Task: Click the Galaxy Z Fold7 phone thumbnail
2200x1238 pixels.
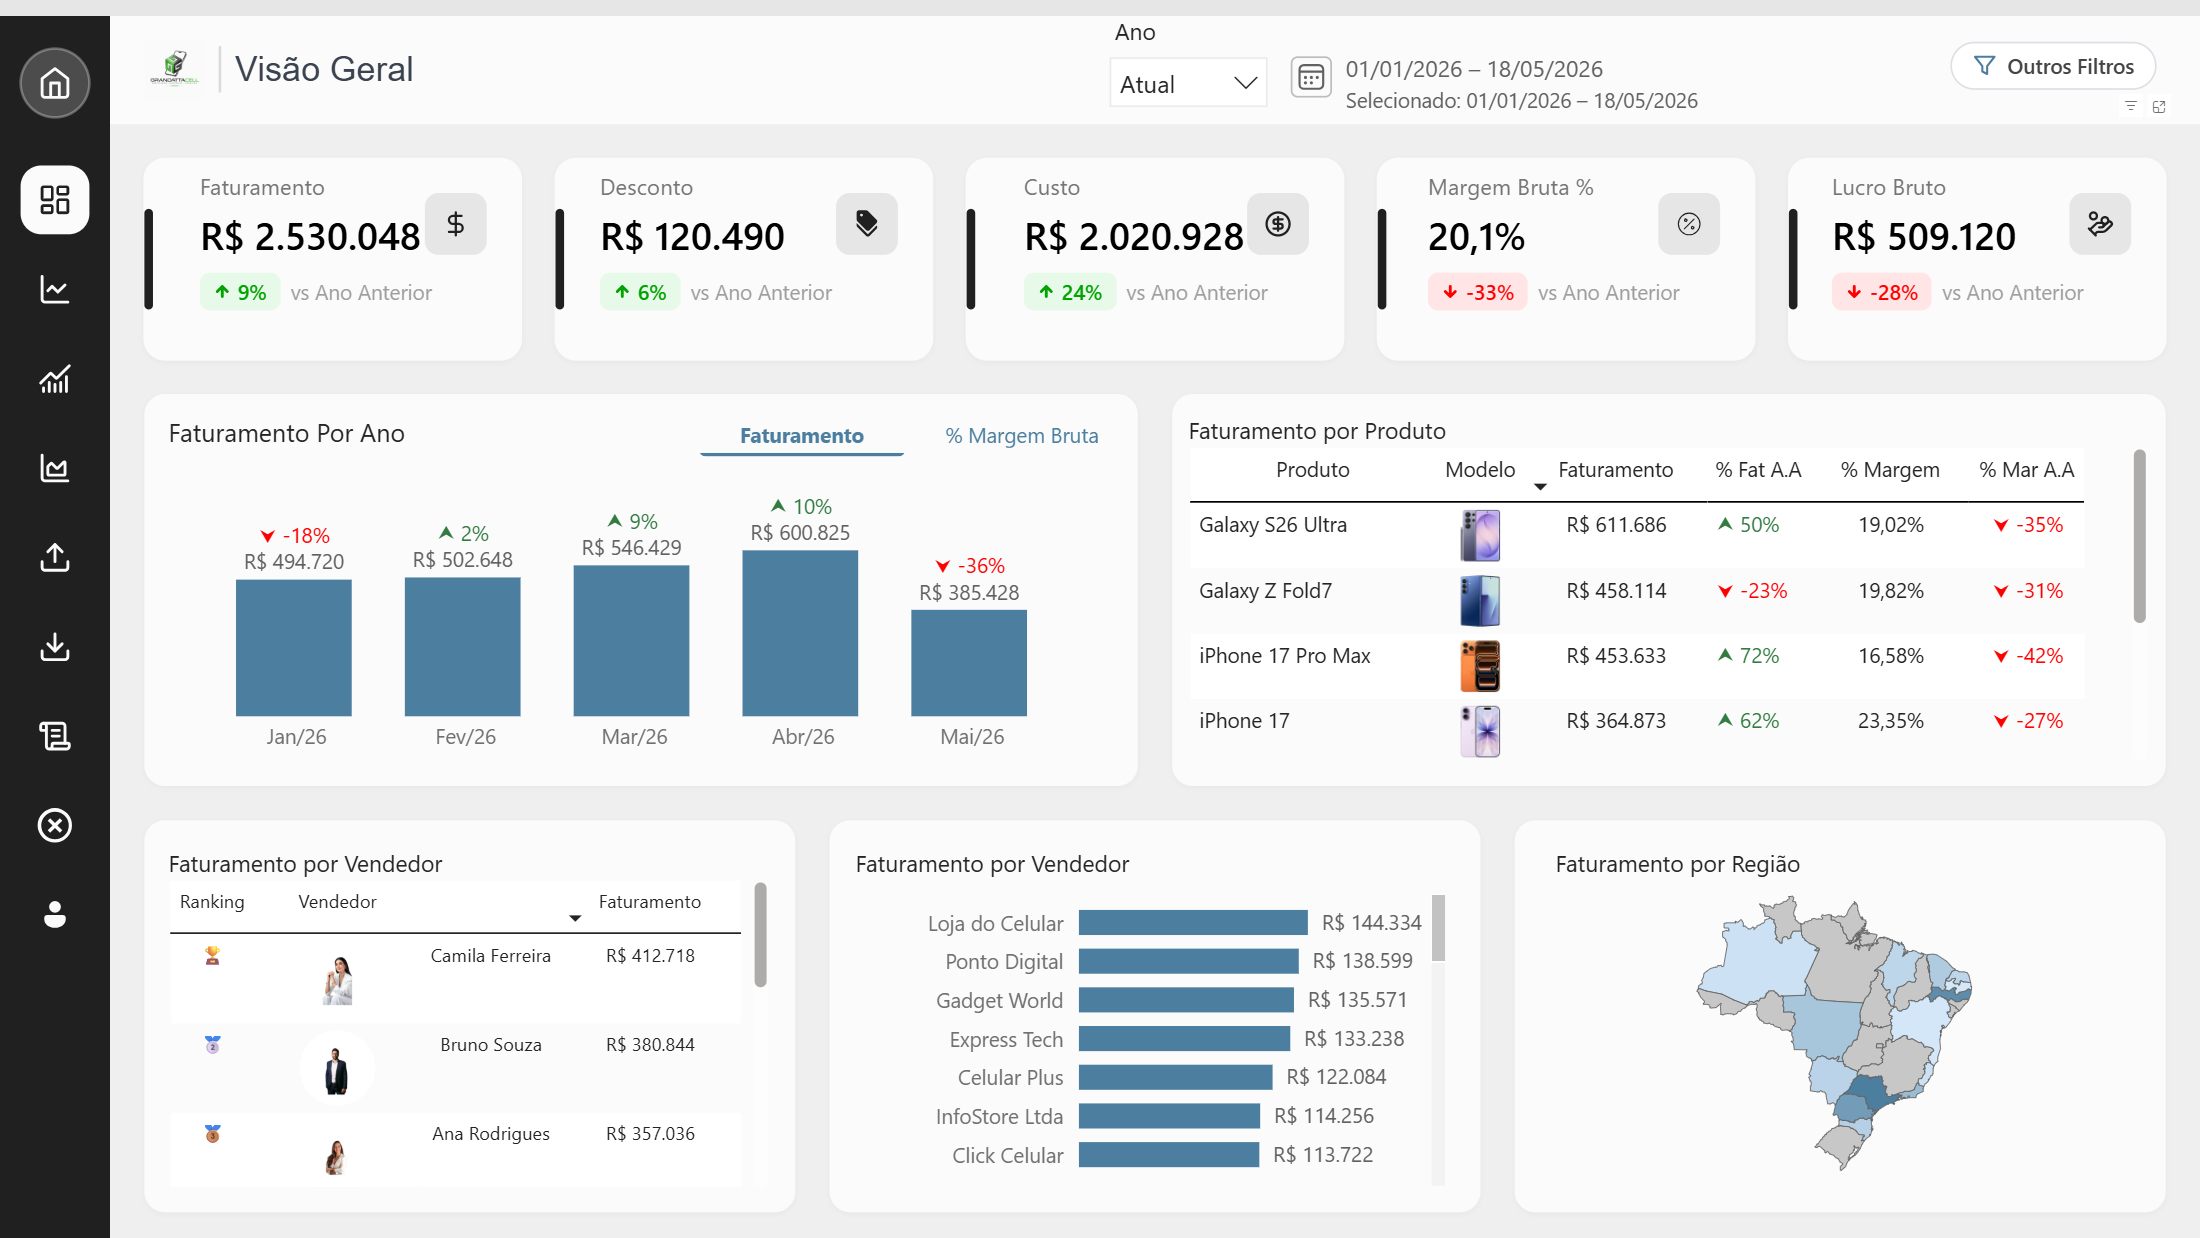Action: [x=1480, y=601]
